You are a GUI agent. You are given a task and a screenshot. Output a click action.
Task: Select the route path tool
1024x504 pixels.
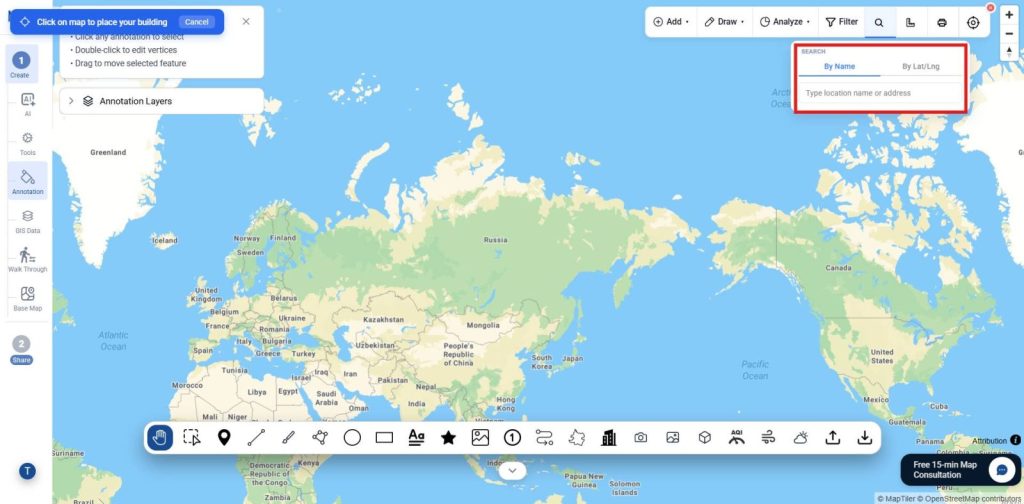(544, 437)
